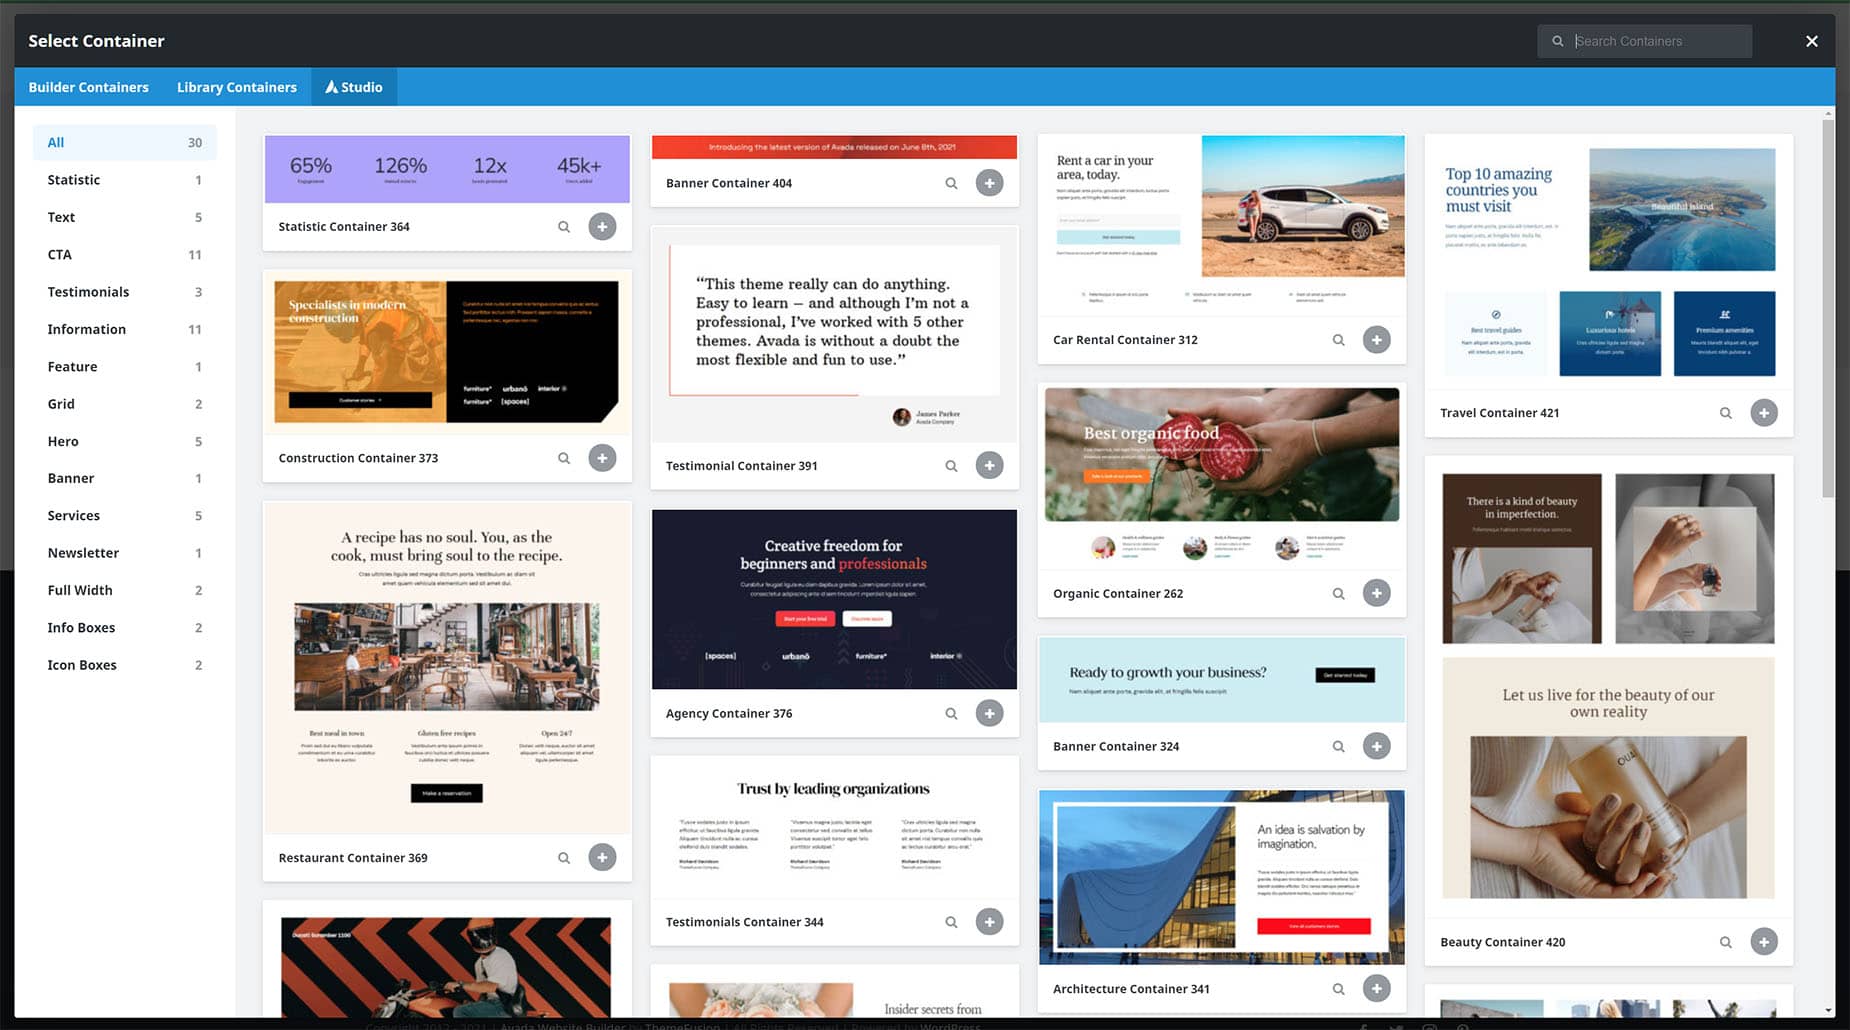Add Travel Container 421 with plus icon
The width and height of the screenshot is (1850, 1030).
1764,413
